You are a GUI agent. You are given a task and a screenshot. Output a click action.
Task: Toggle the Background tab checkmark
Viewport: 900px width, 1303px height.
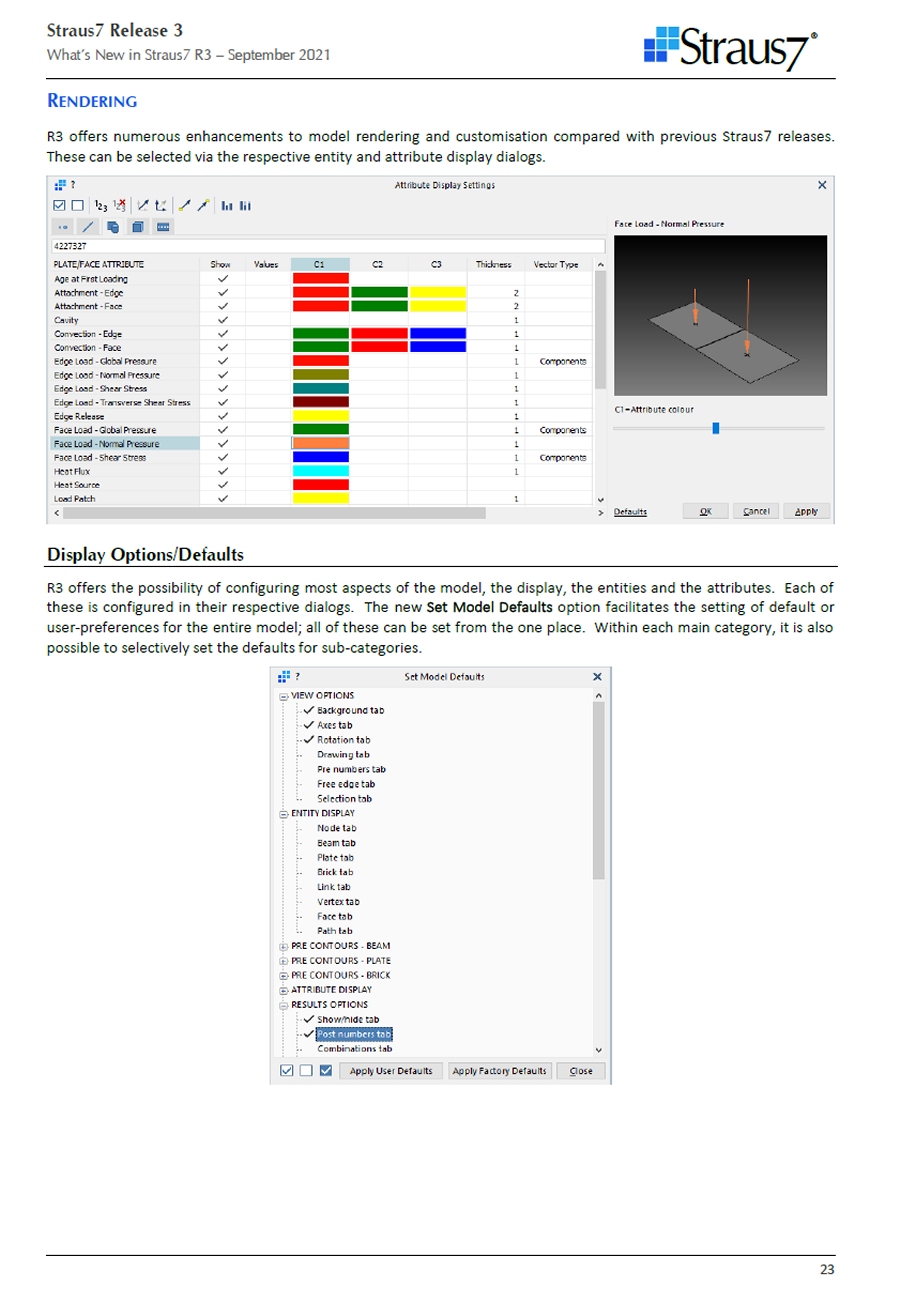(x=308, y=710)
